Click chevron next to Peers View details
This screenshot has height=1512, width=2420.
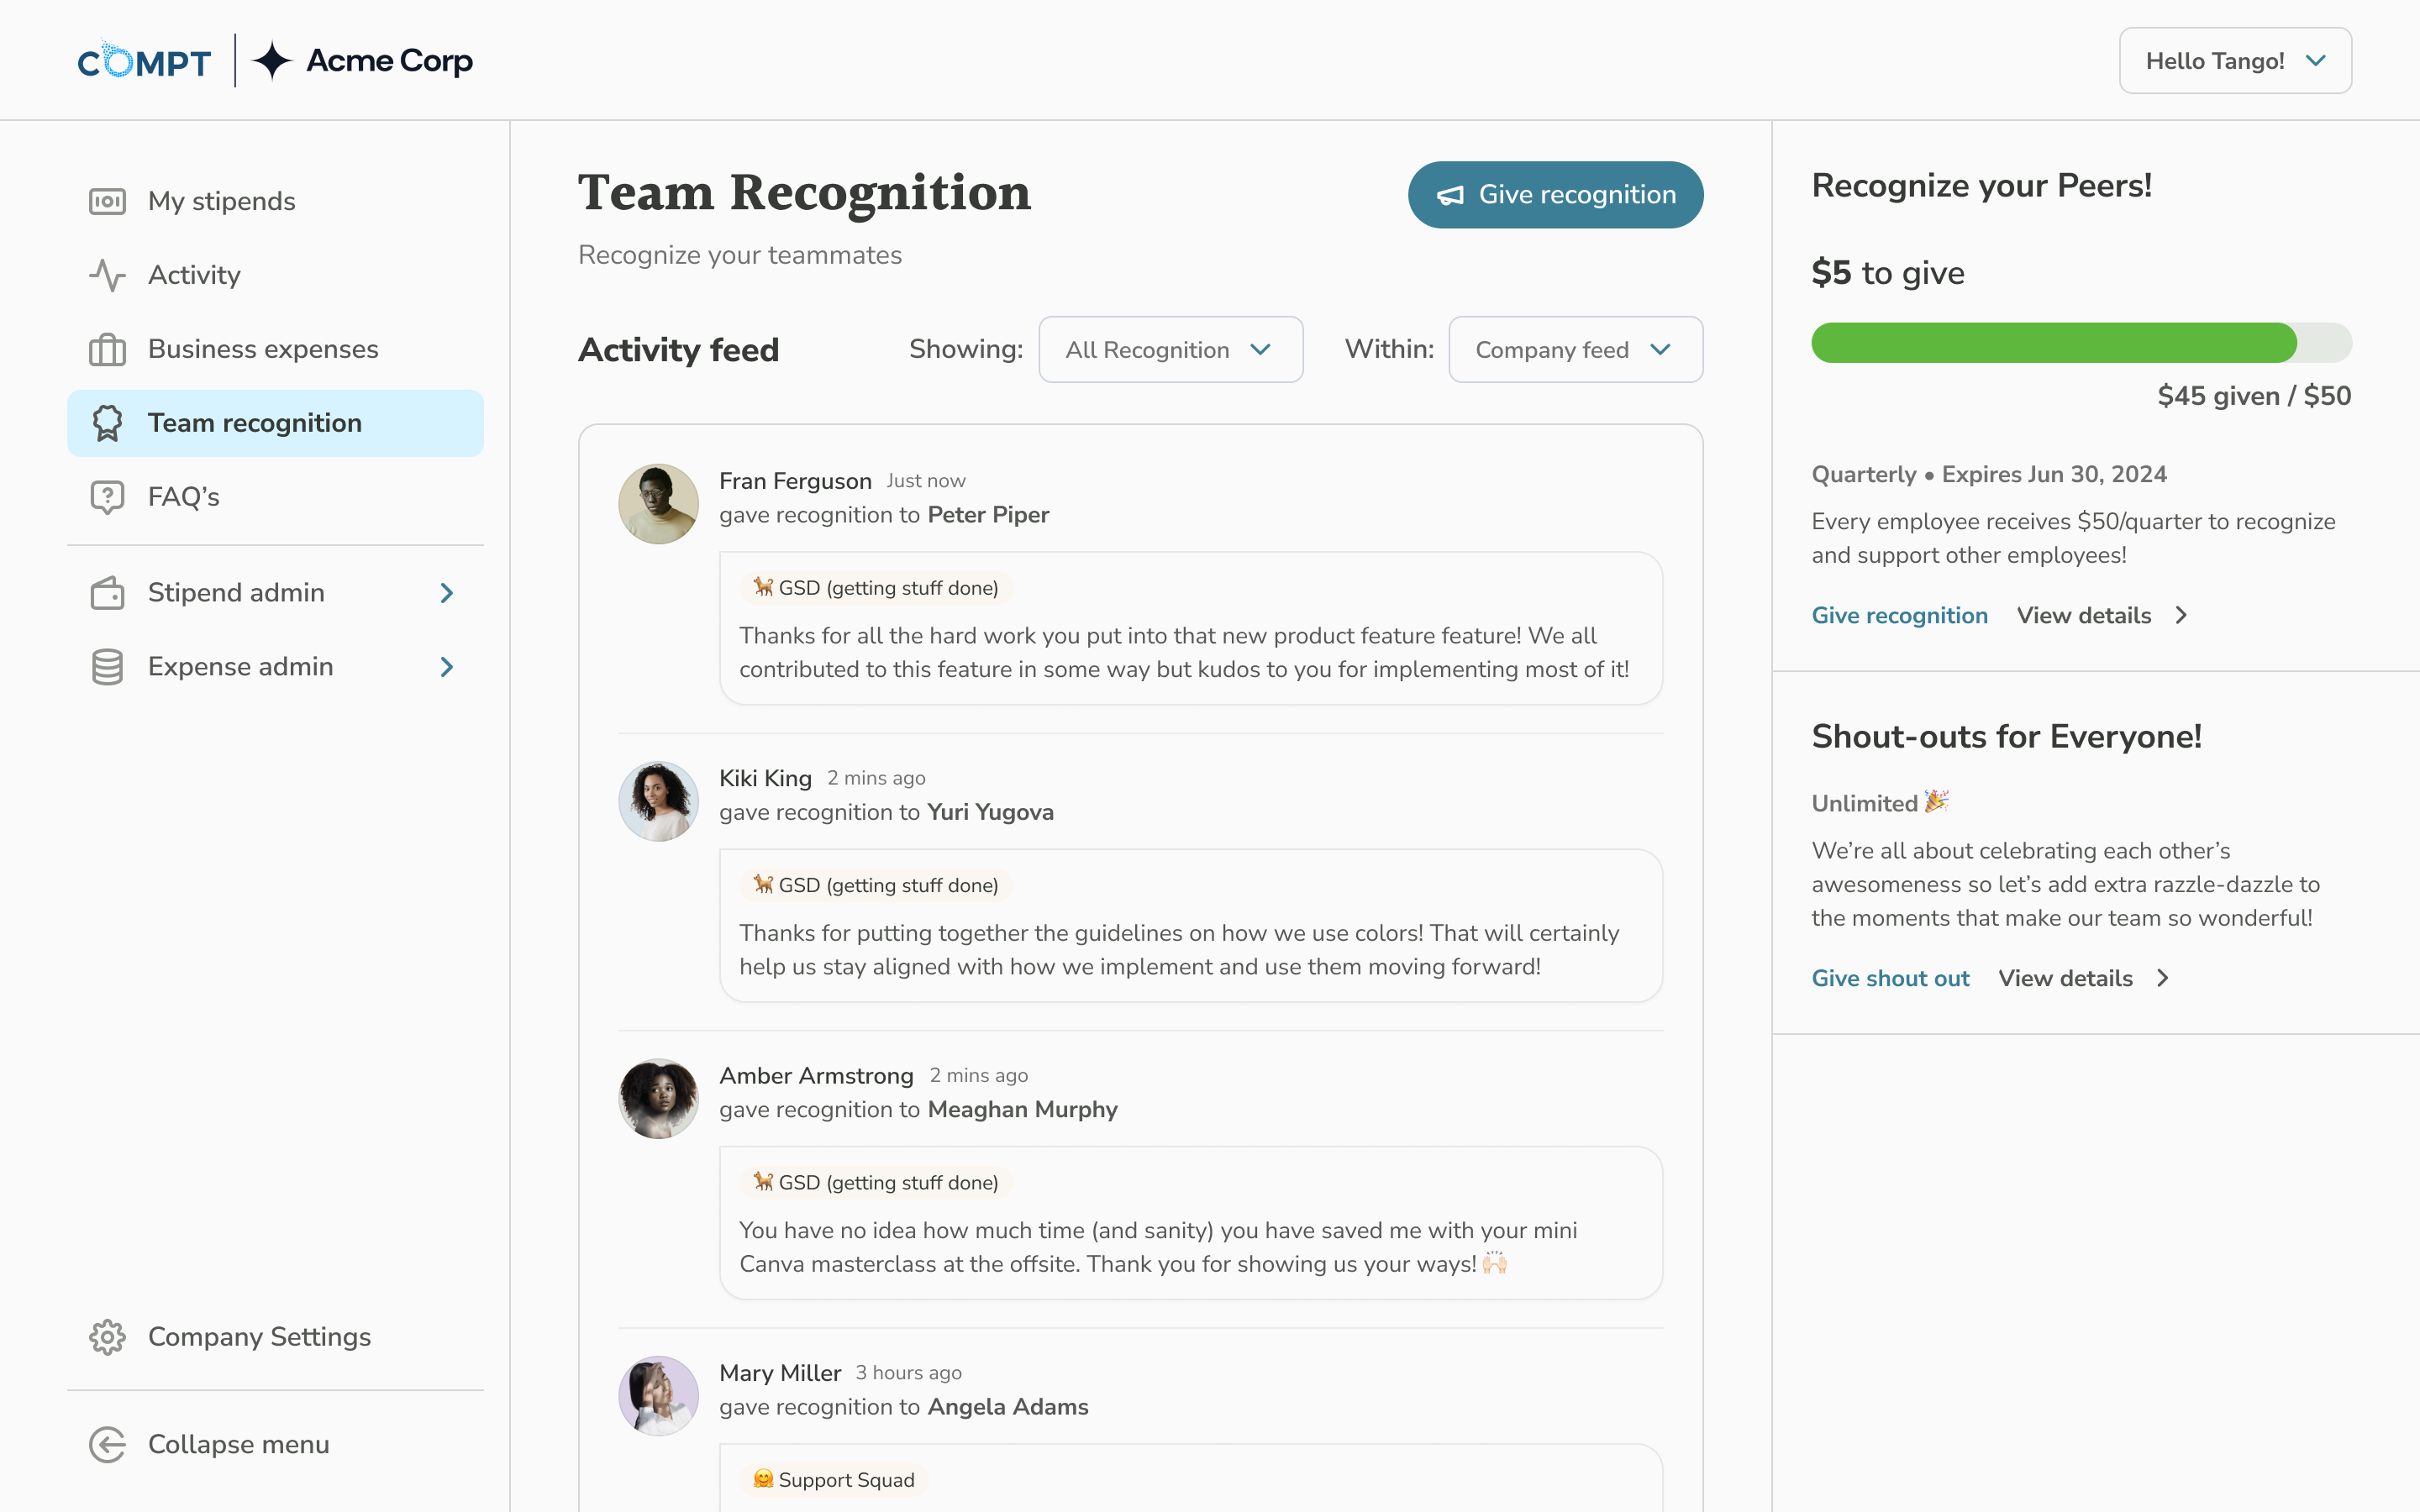[2181, 616]
